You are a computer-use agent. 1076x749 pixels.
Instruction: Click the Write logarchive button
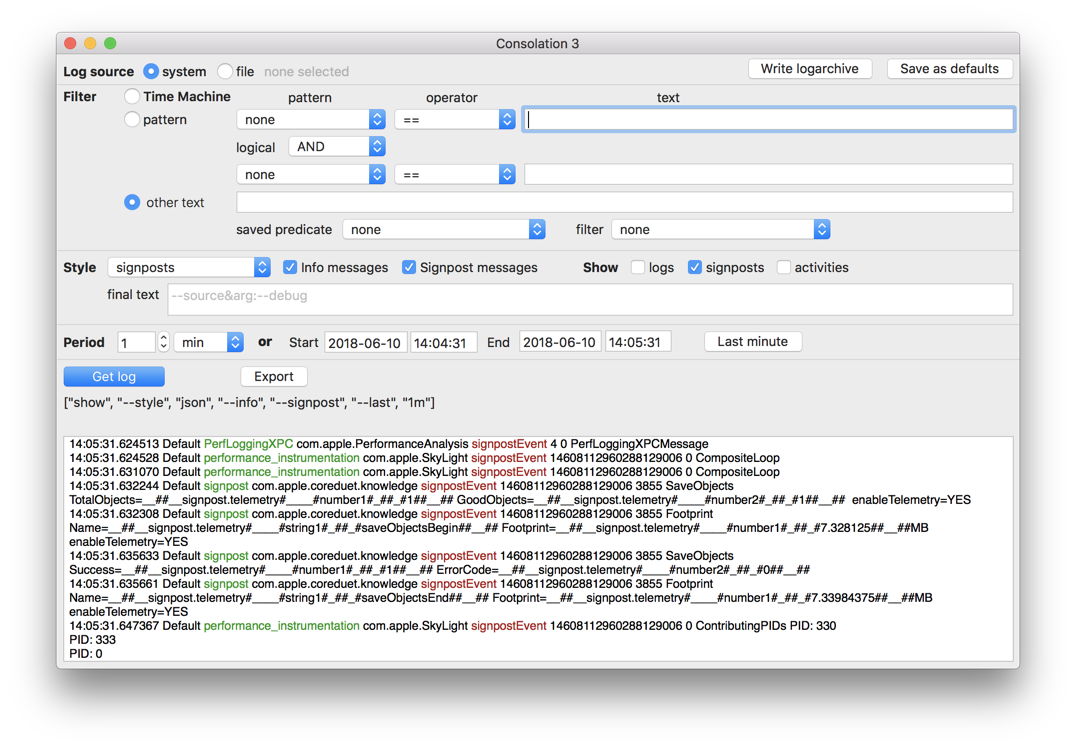809,69
